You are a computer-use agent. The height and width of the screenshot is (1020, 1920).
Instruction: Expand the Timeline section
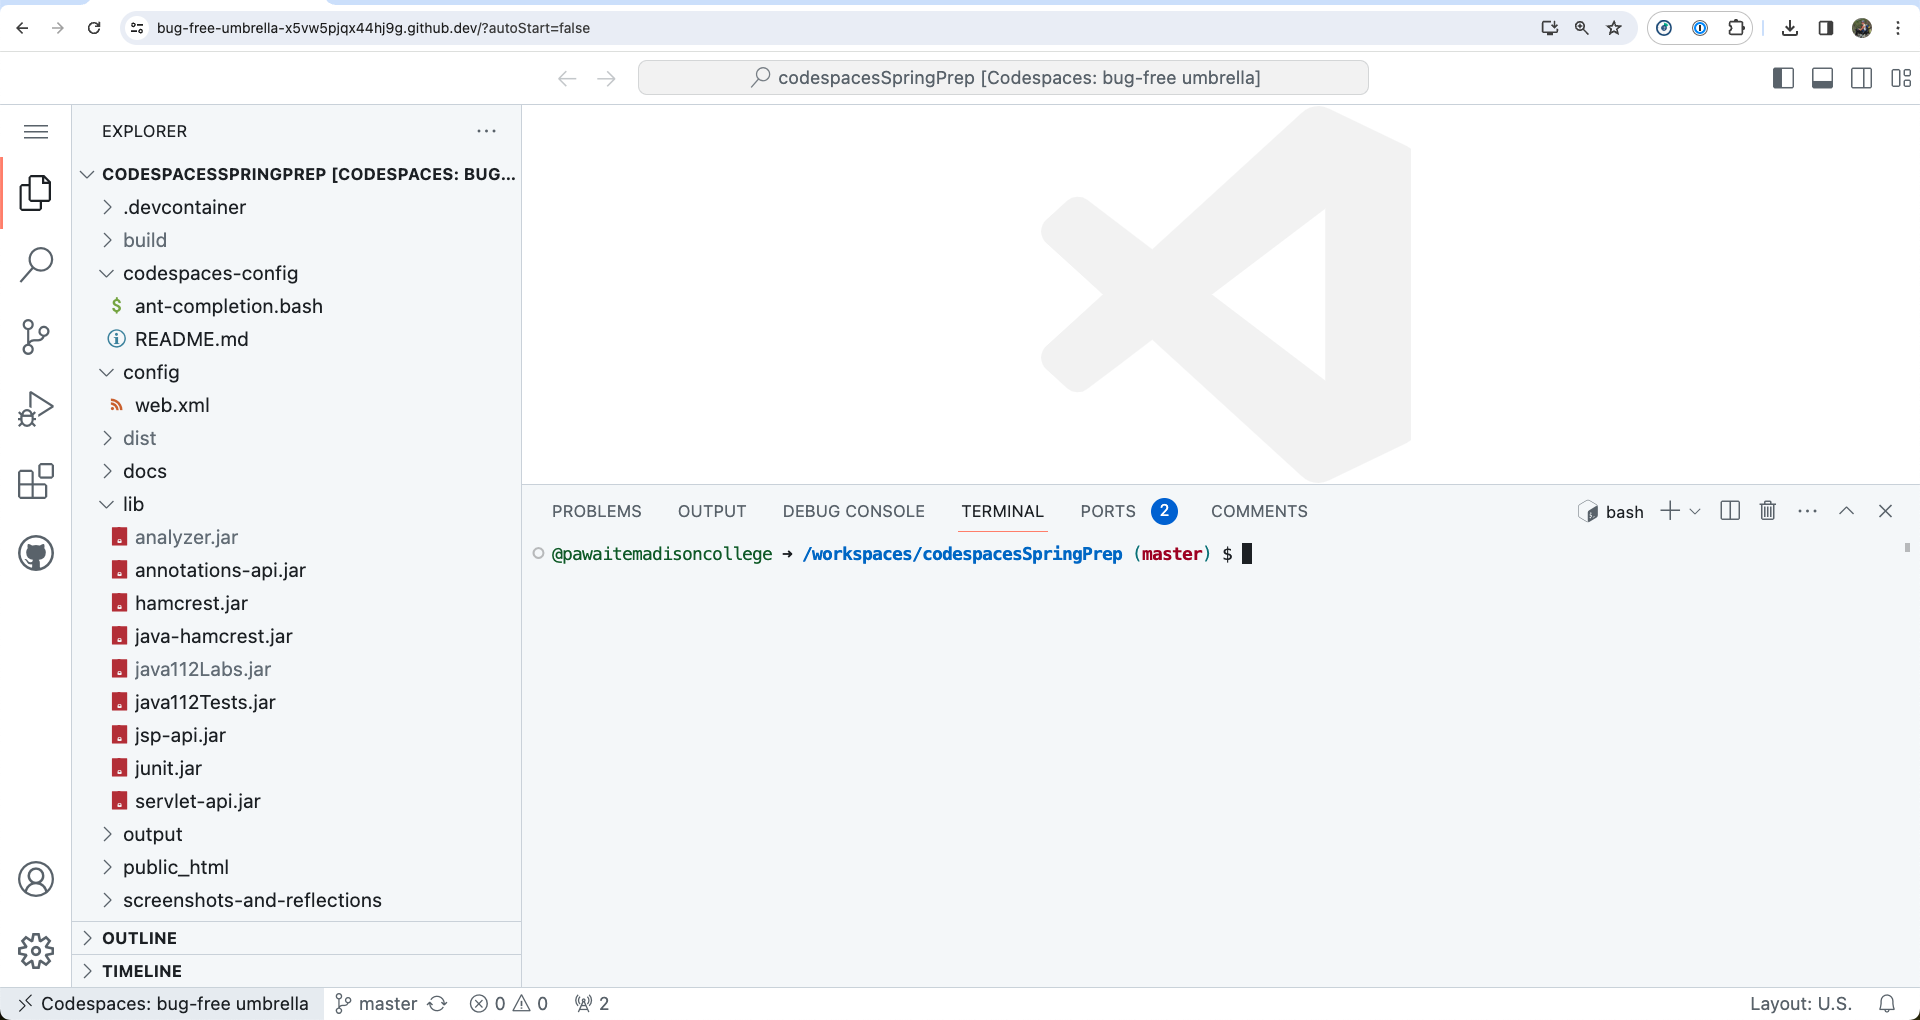tap(297, 971)
